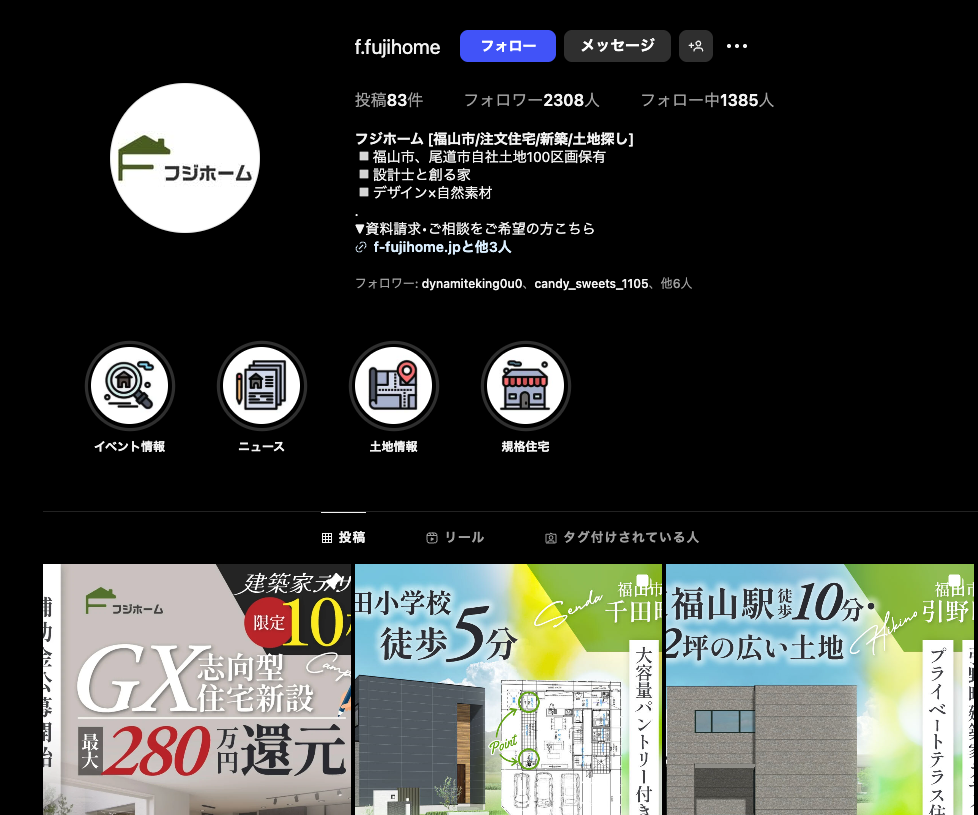Switch to the リール tab
Image resolution: width=978 pixels, height=815 pixels.
tap(455, 538)
